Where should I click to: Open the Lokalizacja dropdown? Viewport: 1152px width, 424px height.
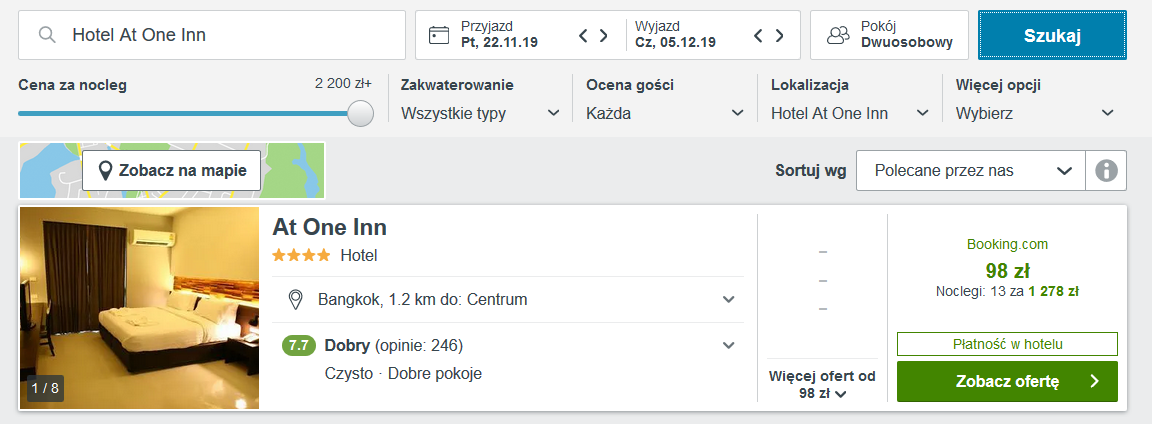coord(850,114)
